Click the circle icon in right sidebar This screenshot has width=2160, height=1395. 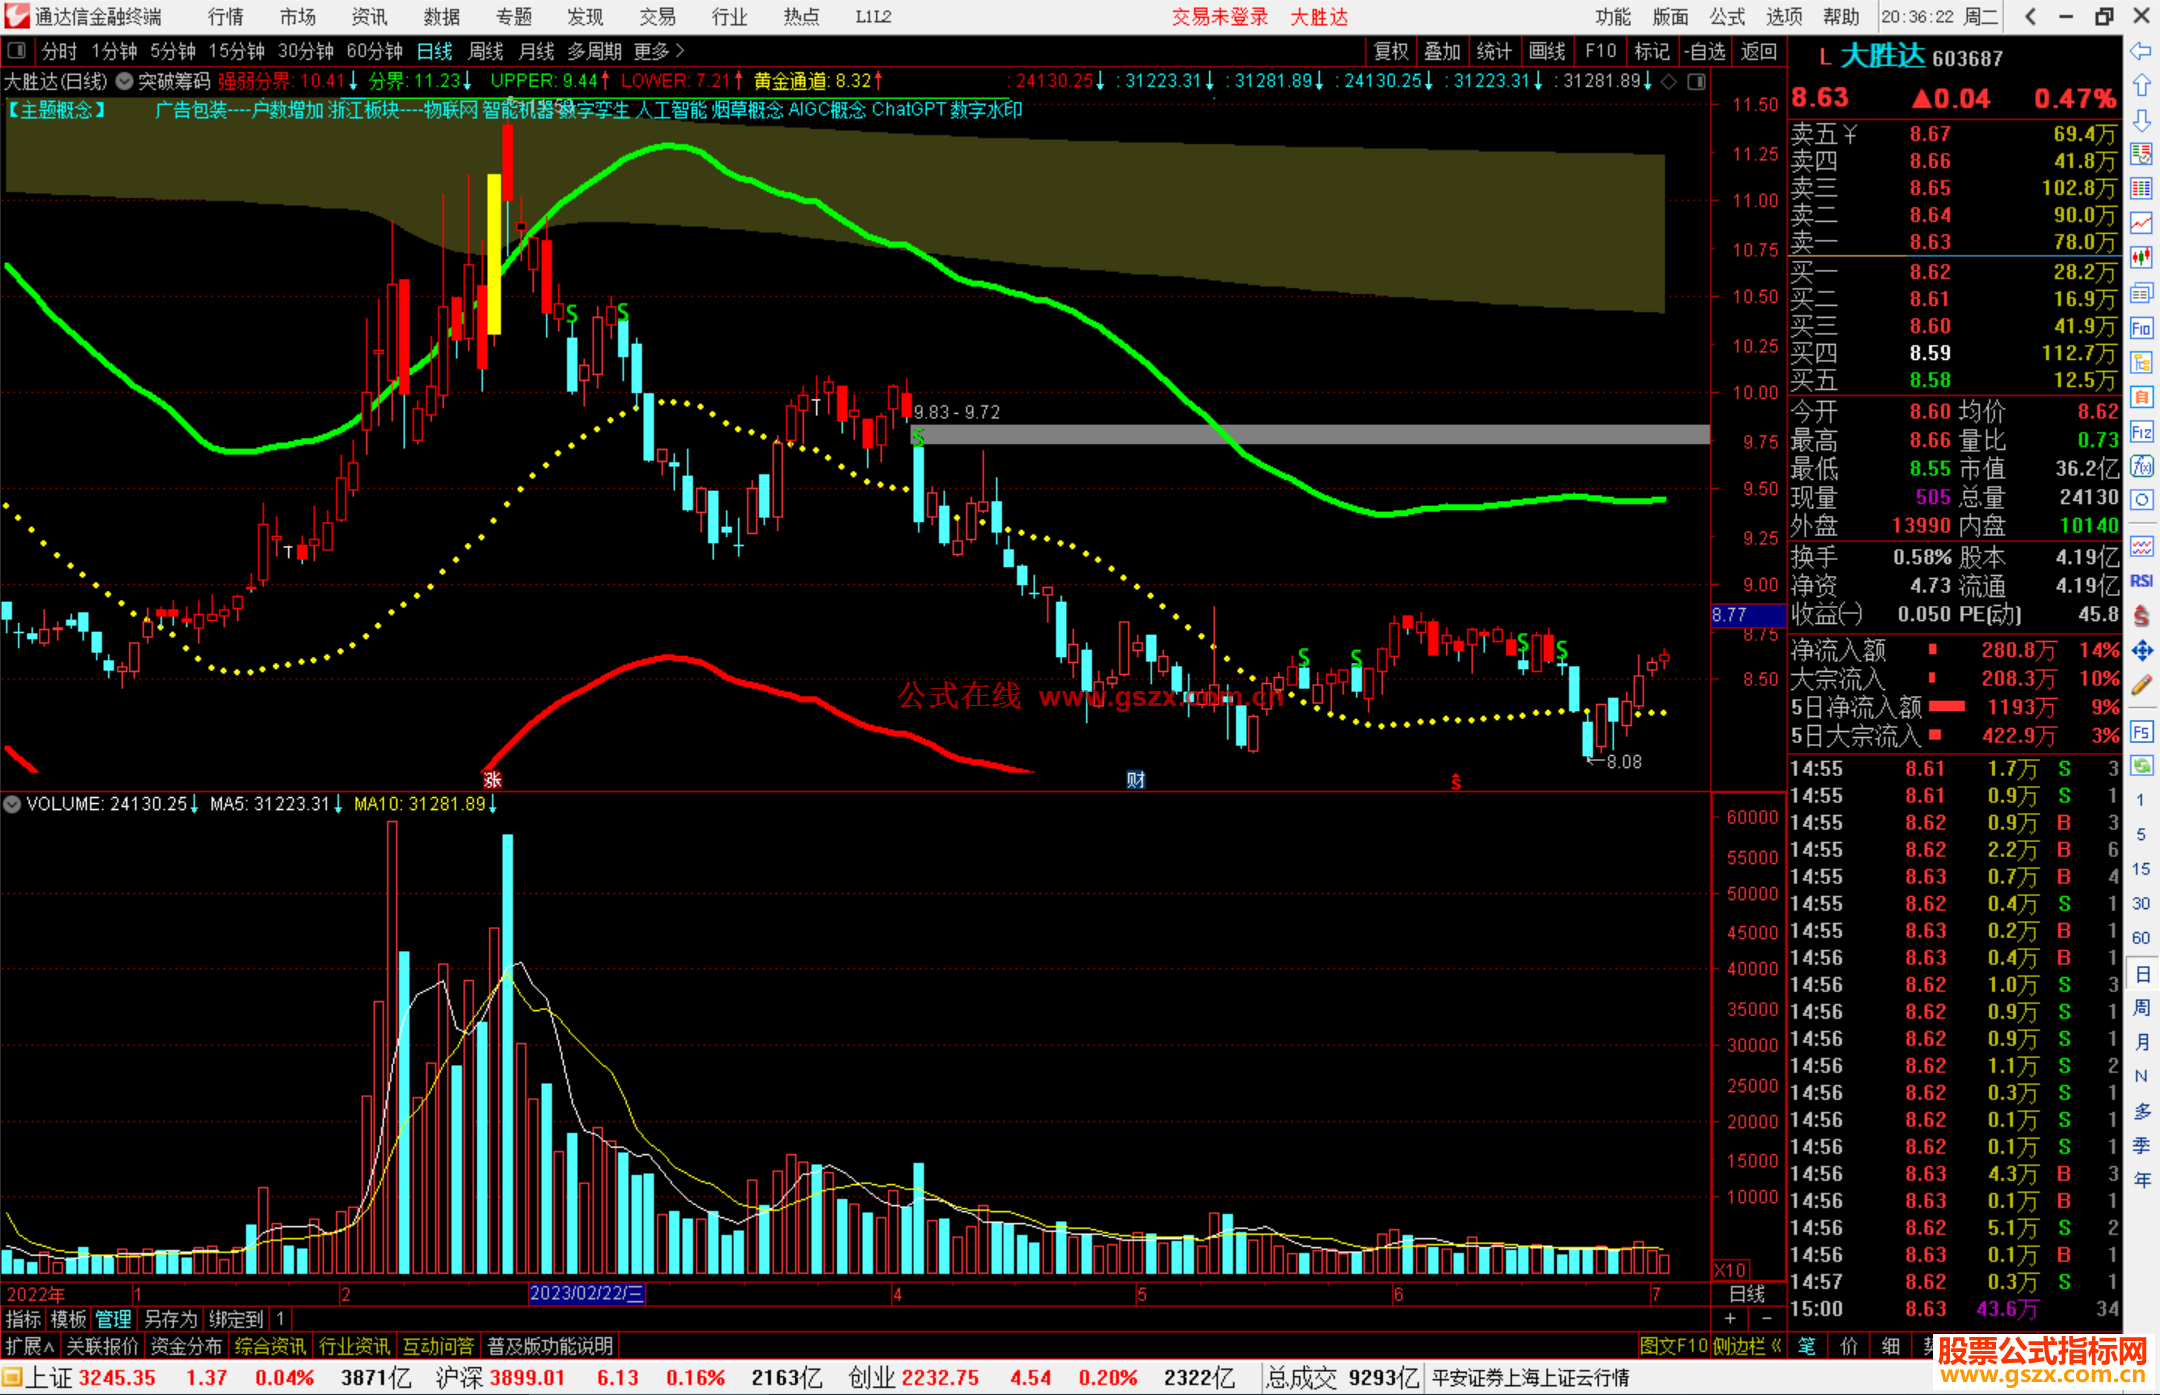[x=2141, y=500]
